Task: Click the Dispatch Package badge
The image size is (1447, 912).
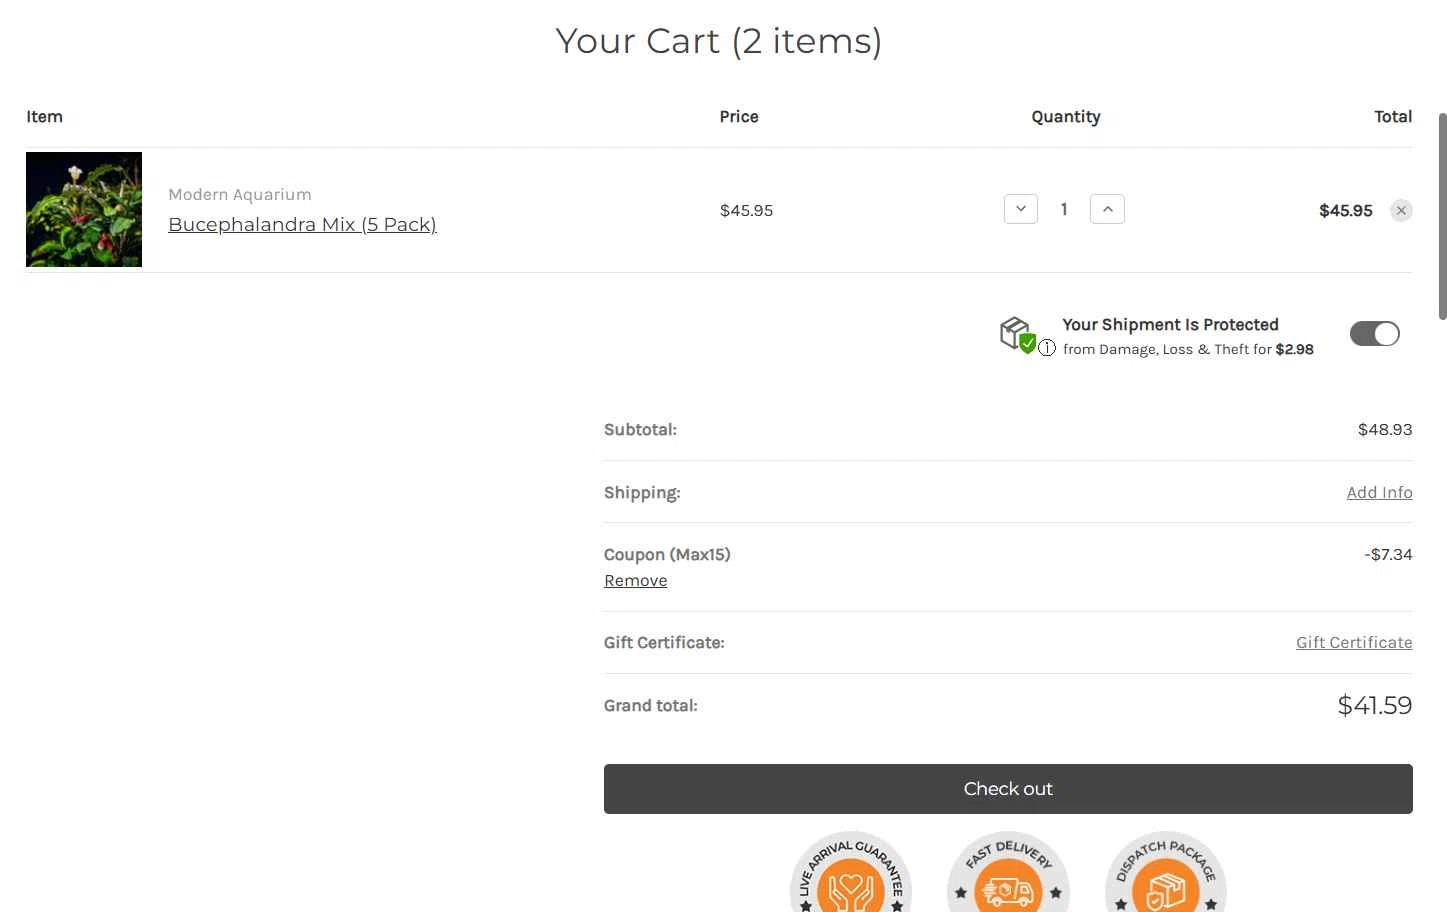Action: pyautogui.click(x=1165, y=873)
